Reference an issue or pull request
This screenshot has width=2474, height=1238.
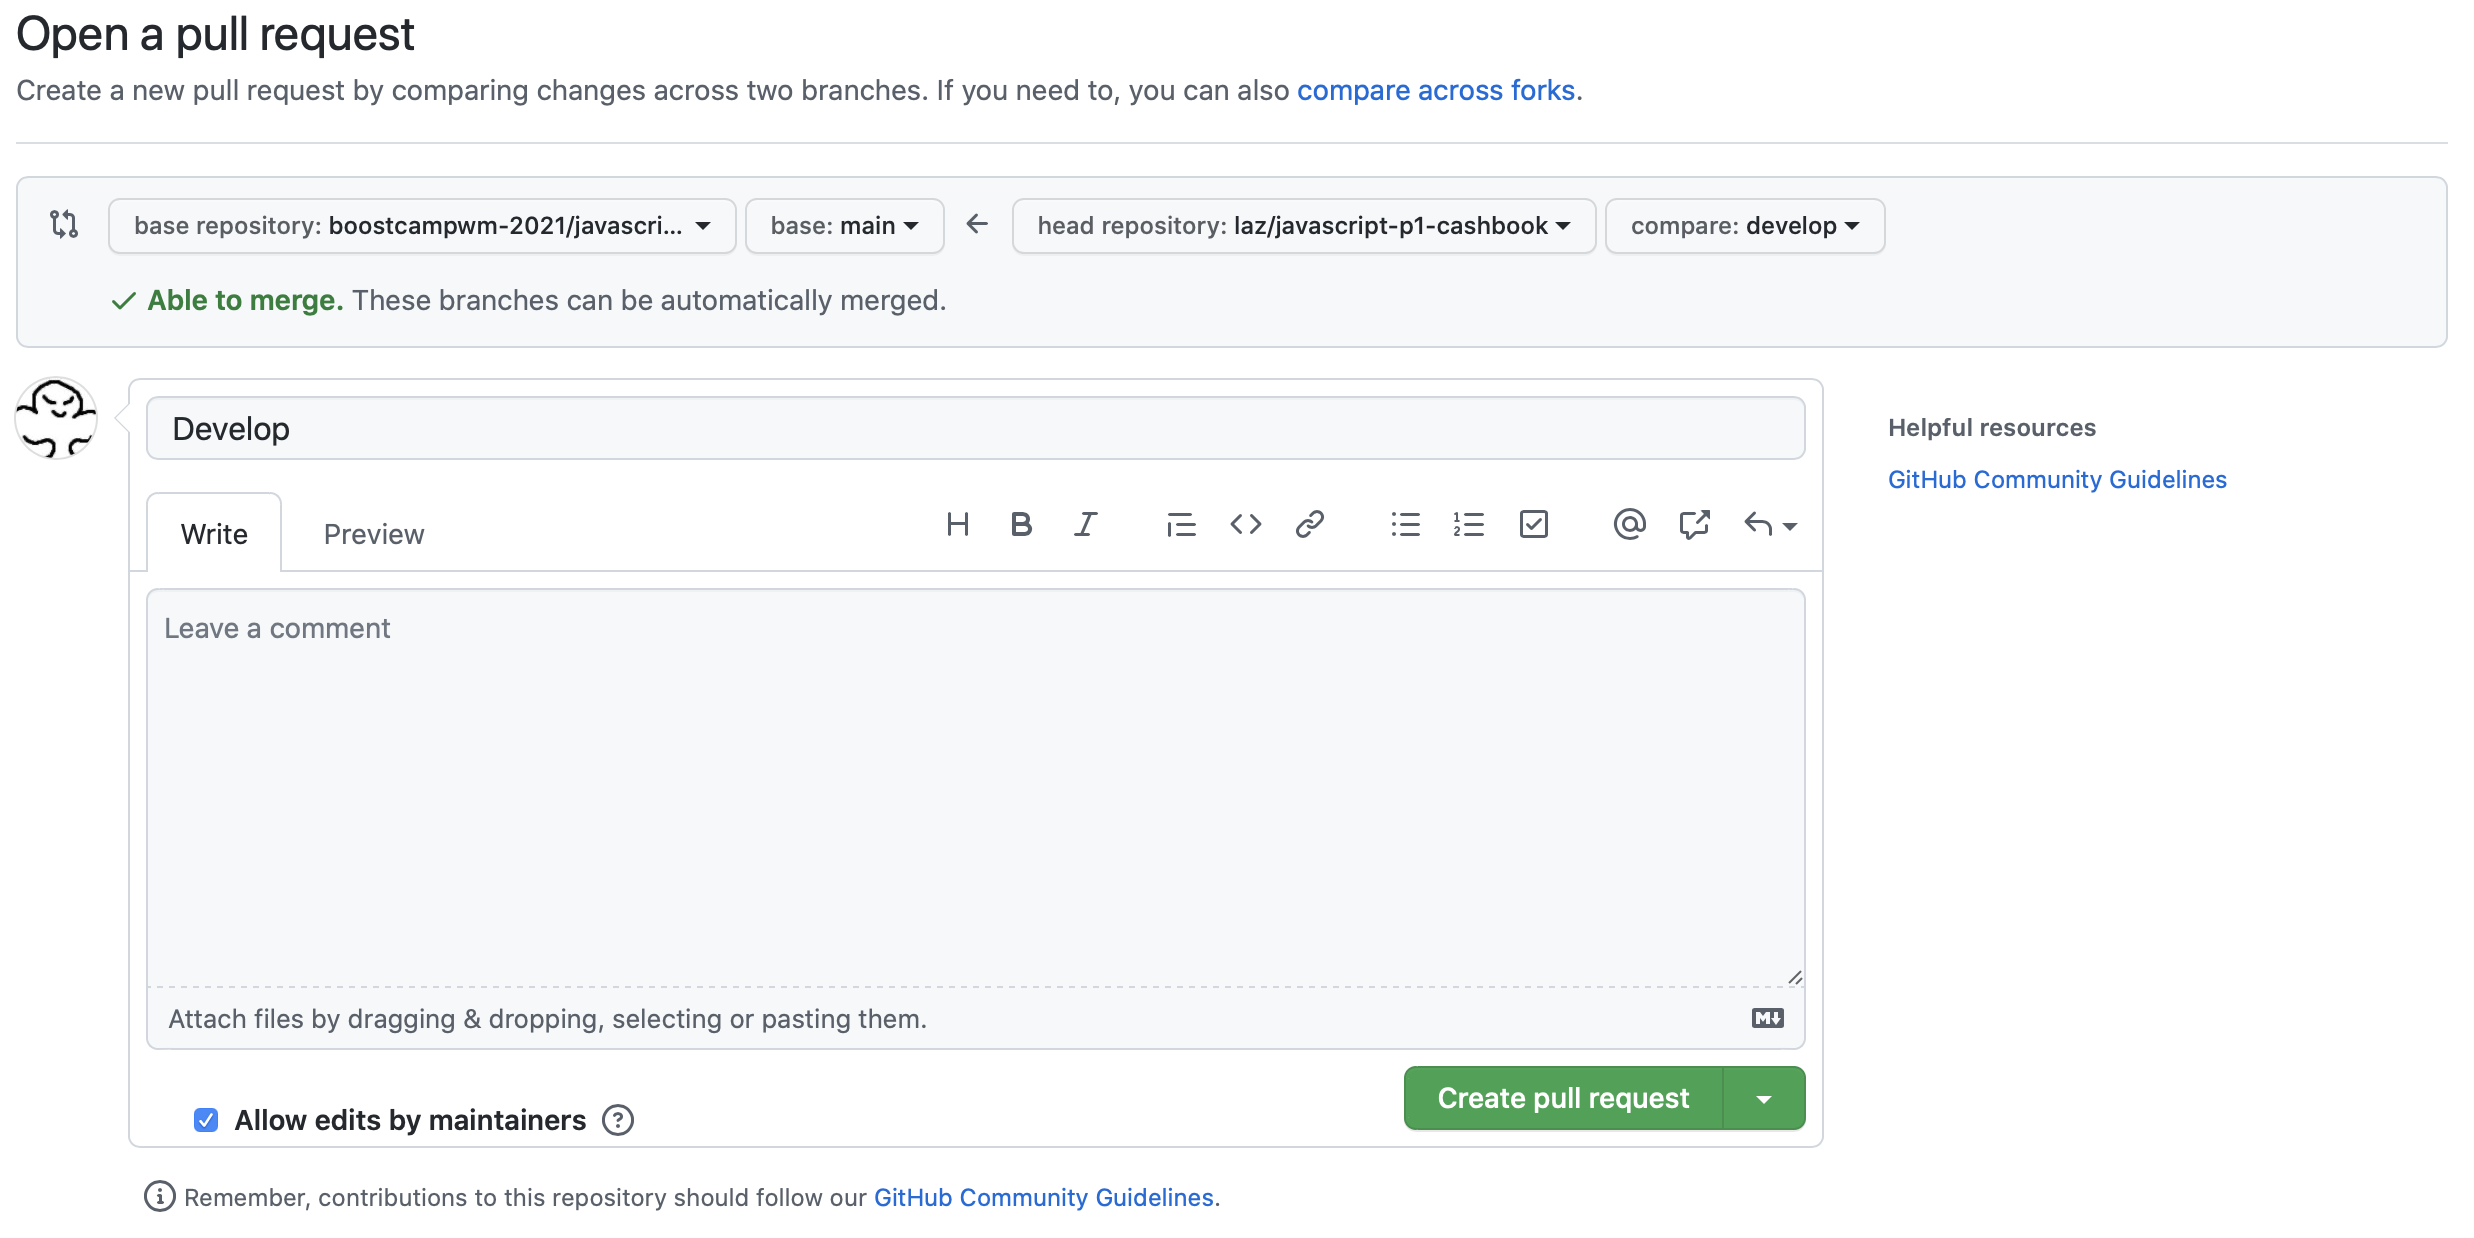pos(1694,524)
